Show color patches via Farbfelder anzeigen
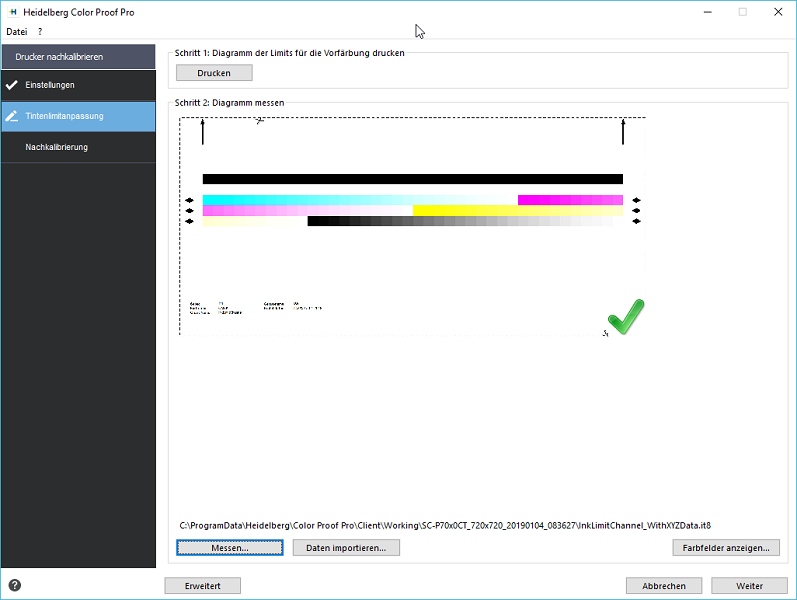The width and height of the screenshot is (797, 600). click(x=726, y=548)
